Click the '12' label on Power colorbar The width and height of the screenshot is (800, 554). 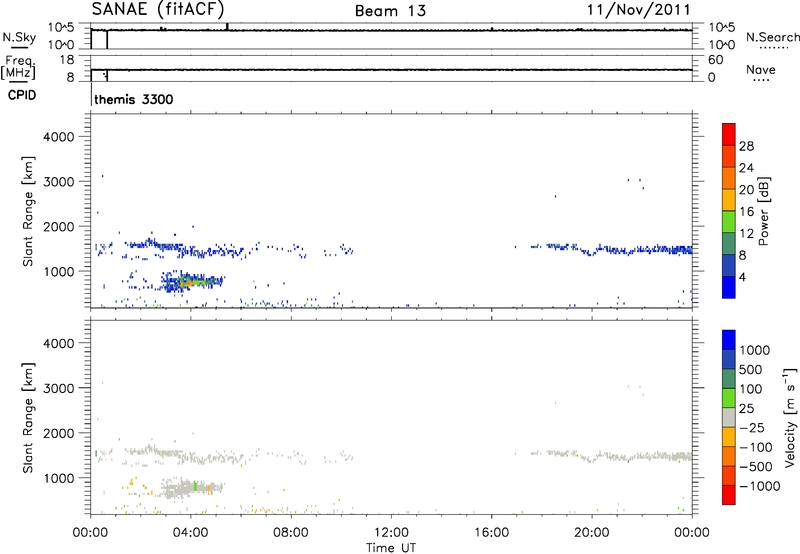click(746, 234)
